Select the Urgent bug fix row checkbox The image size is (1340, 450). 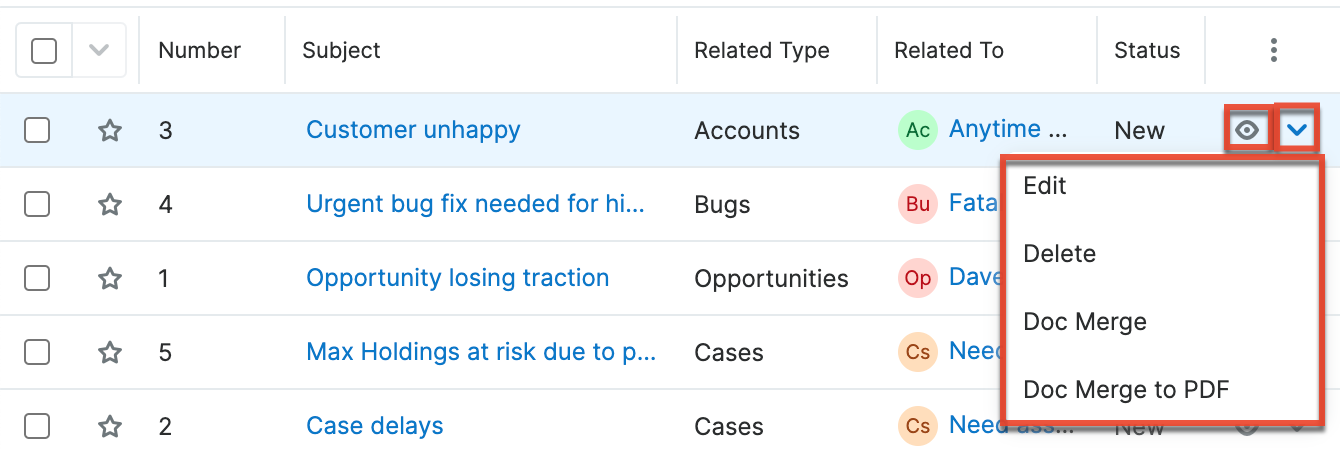coord(37,205)
